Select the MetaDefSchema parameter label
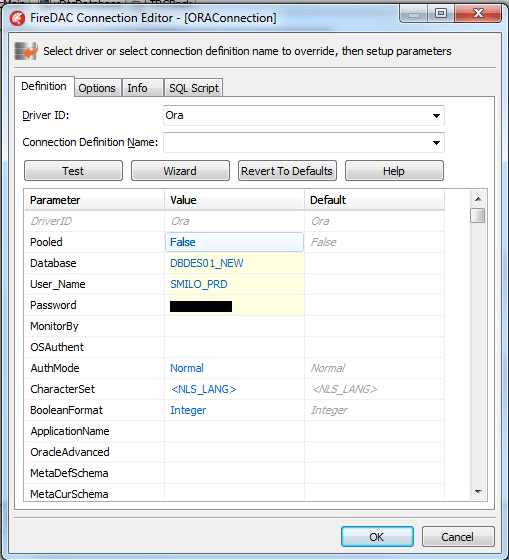509x560 pixels. tap(69, 473)
